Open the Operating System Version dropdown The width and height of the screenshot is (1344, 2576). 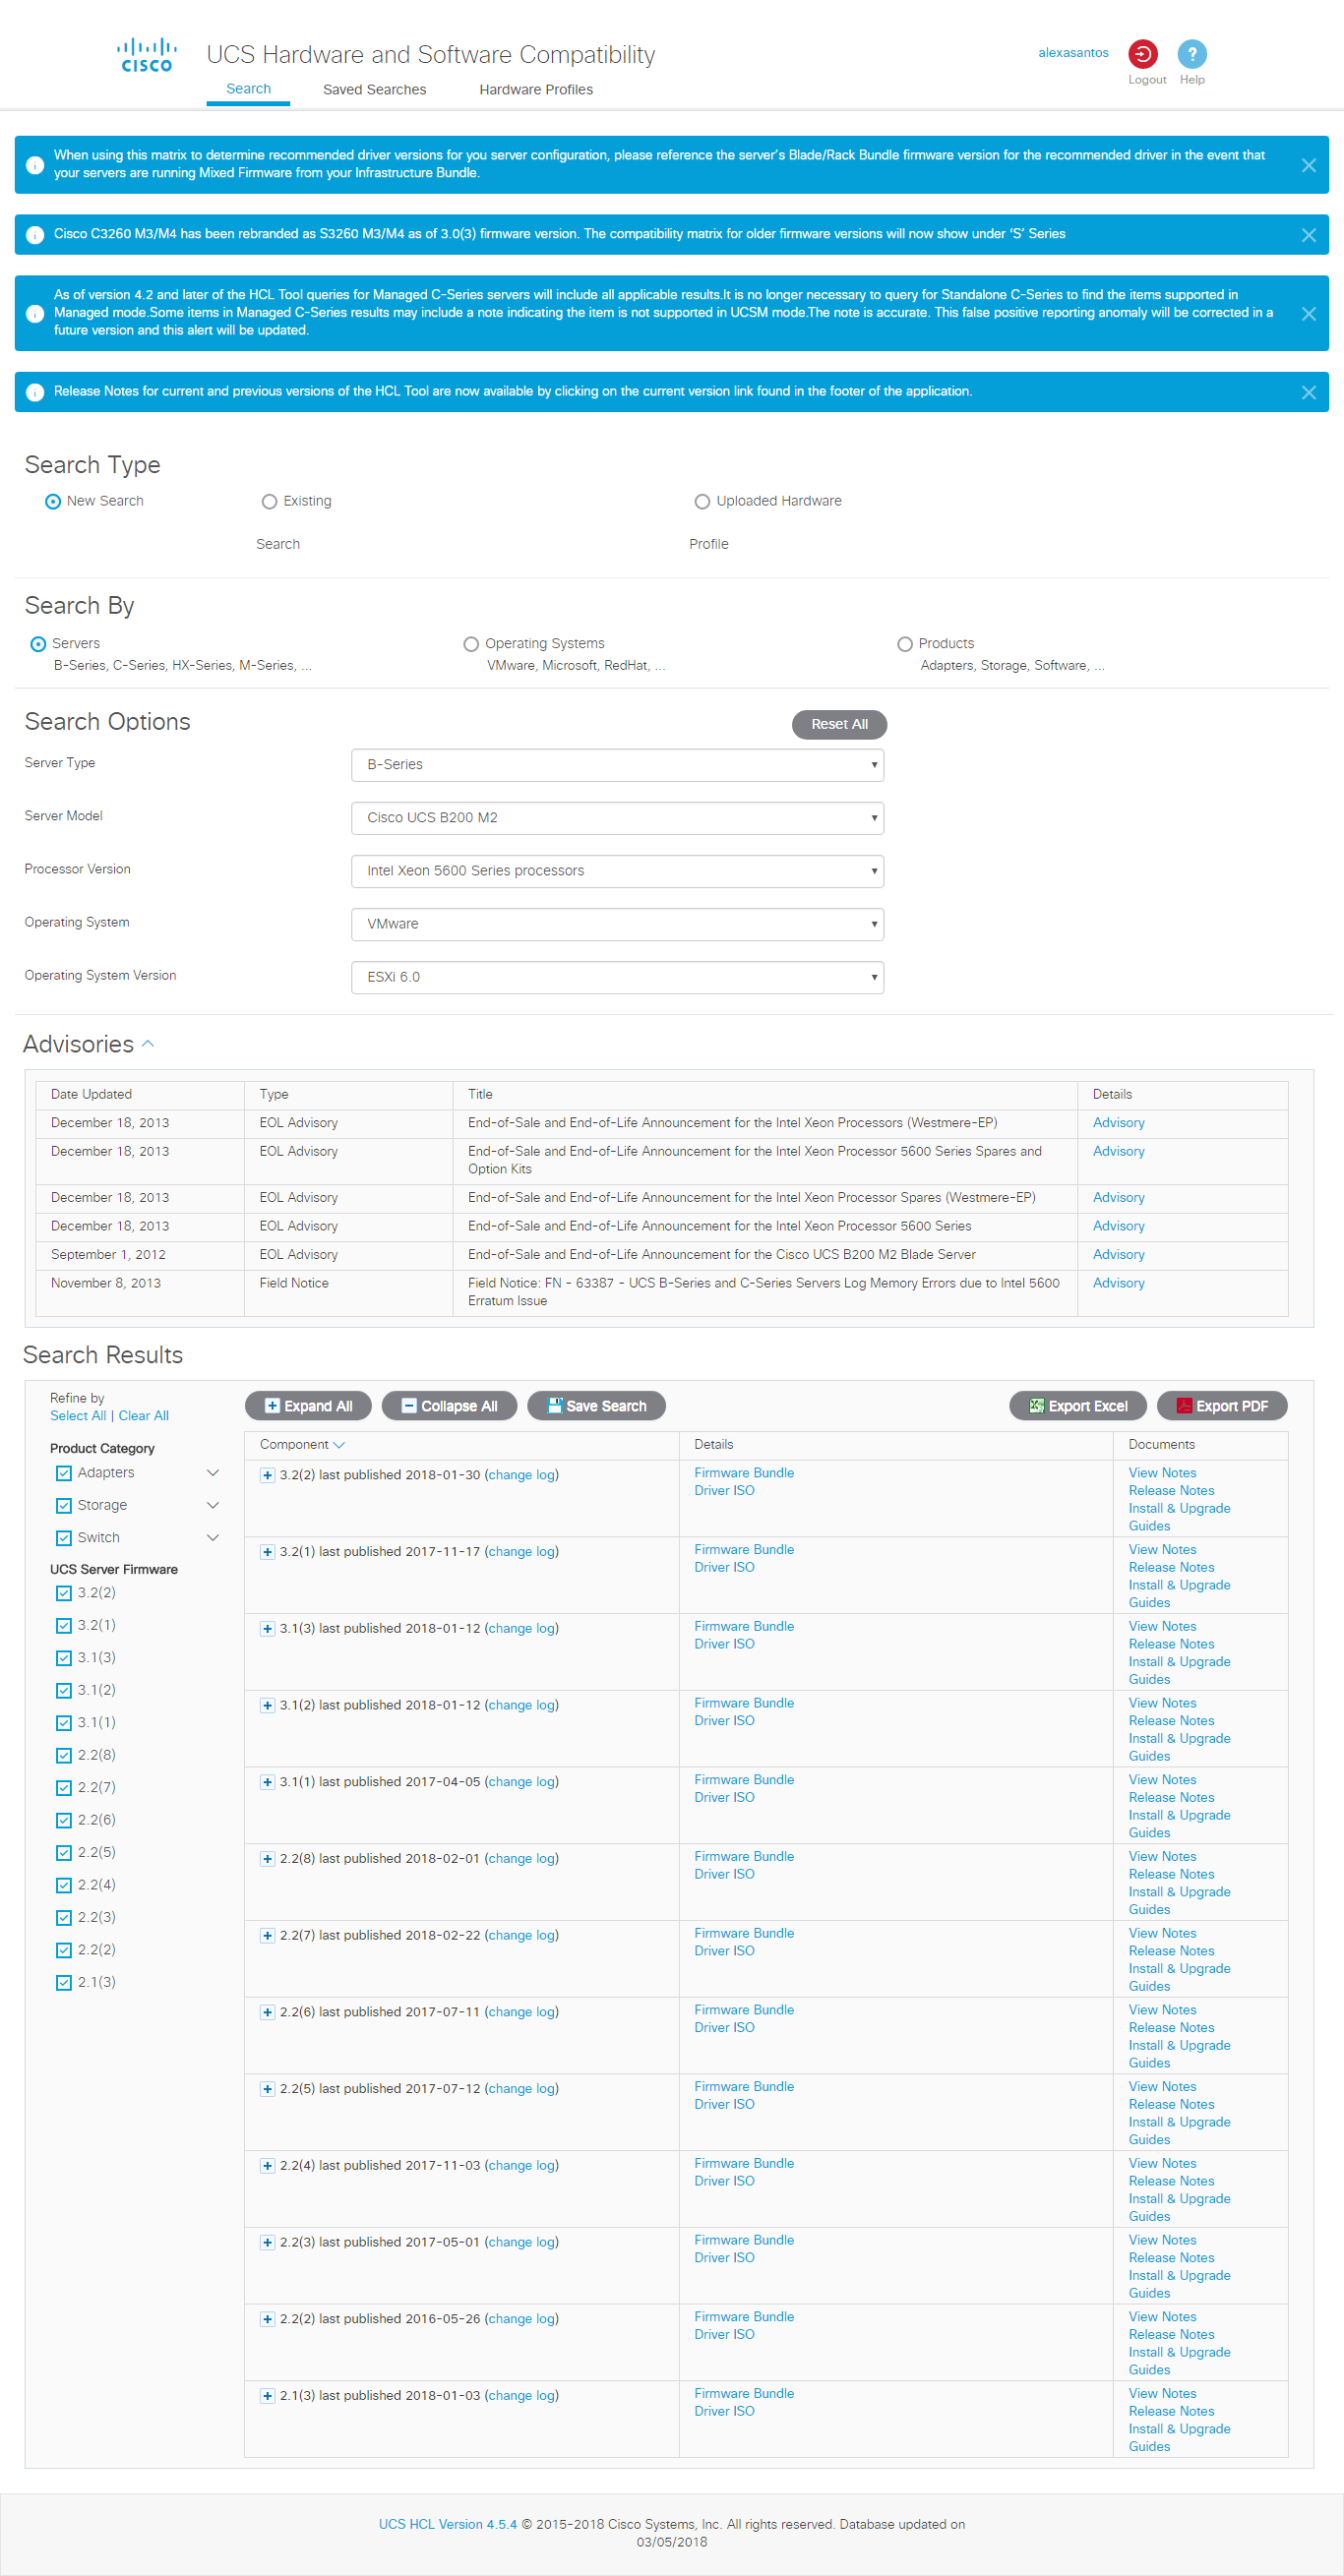617,977
